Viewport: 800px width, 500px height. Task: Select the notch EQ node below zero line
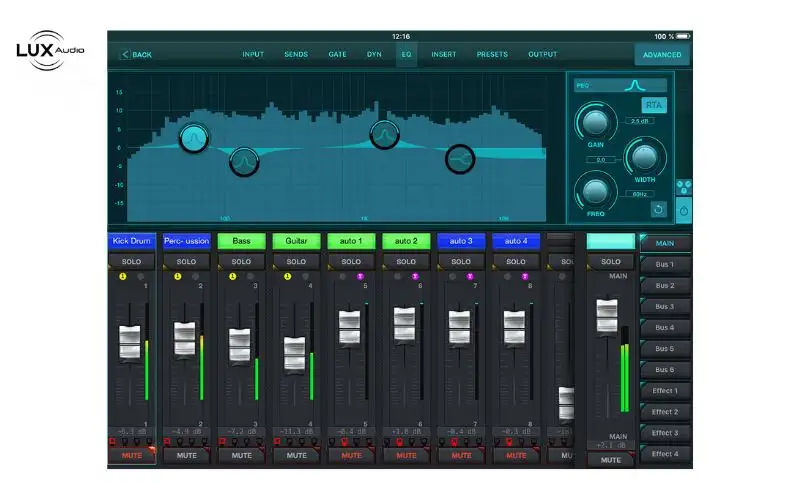pyautogui.click(x=244, y=161)
